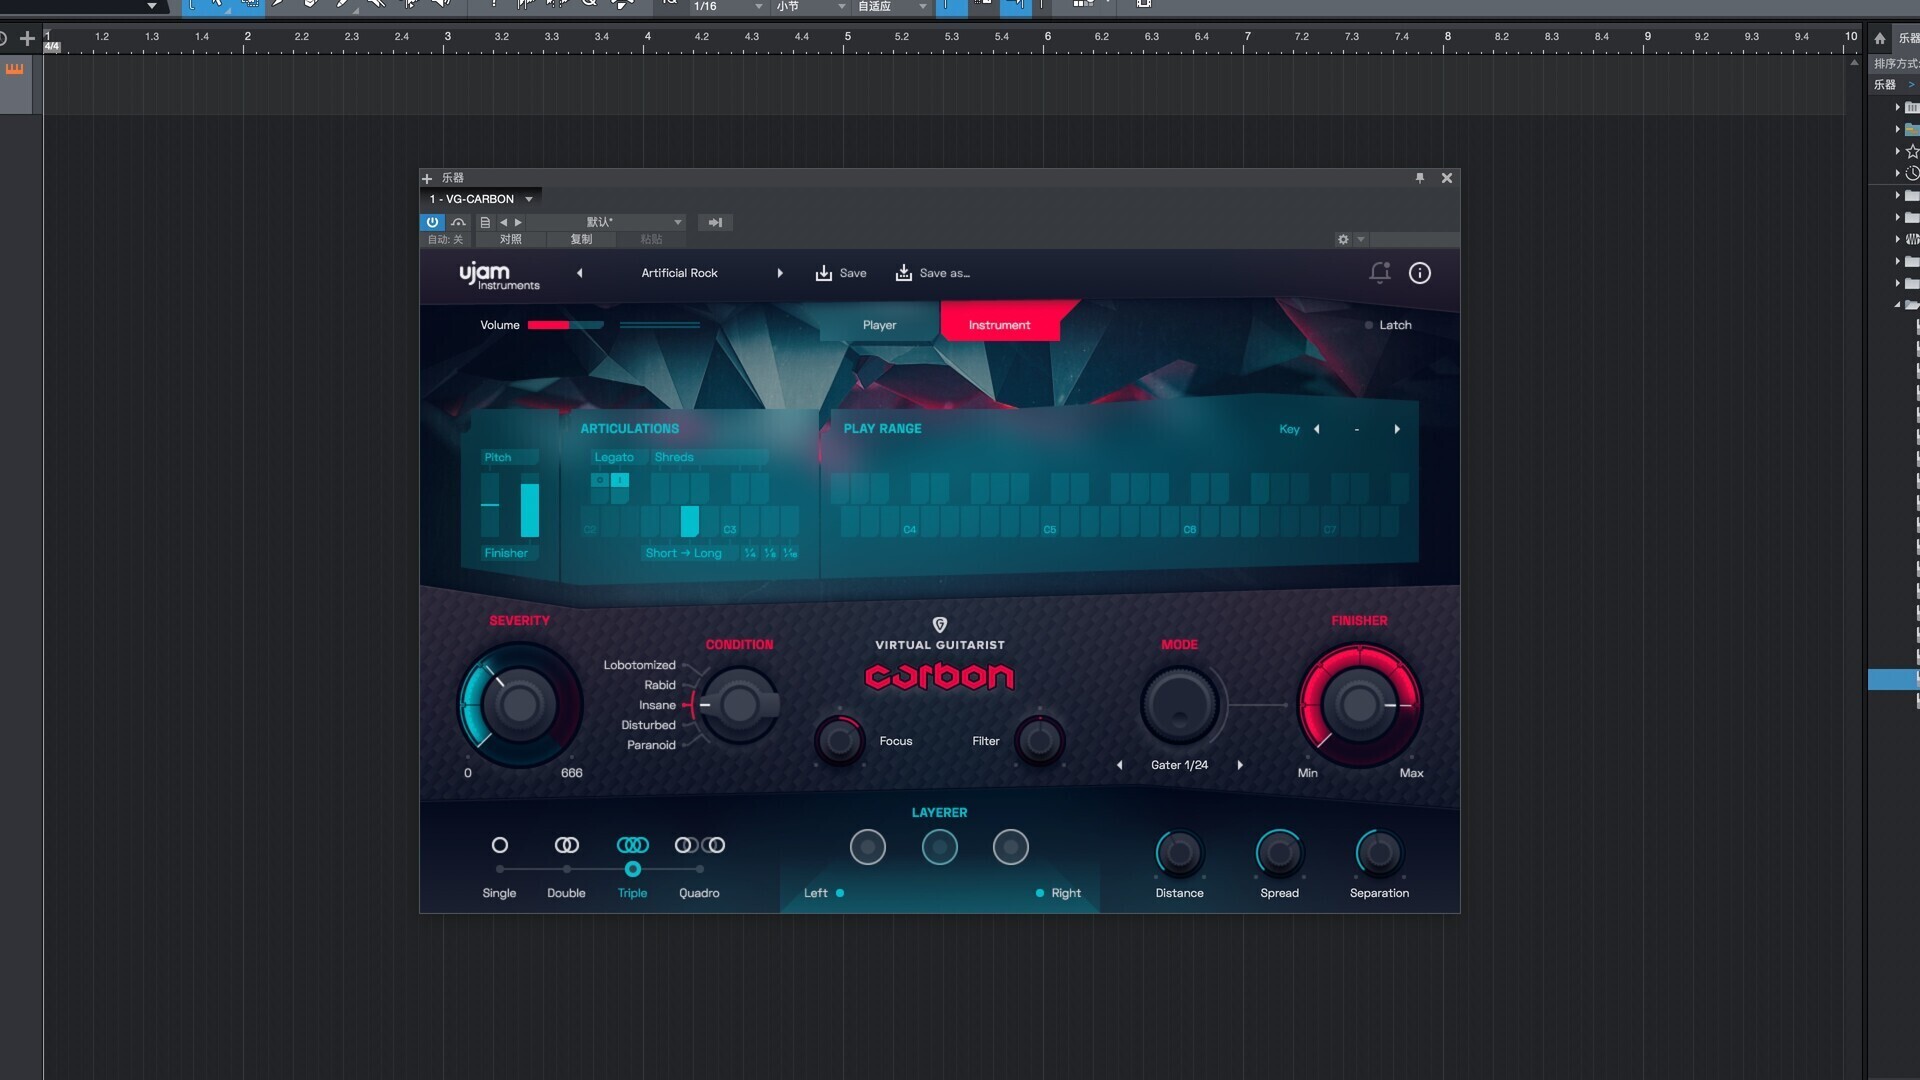Click the Save as… button text

click(x=945, y=273)
